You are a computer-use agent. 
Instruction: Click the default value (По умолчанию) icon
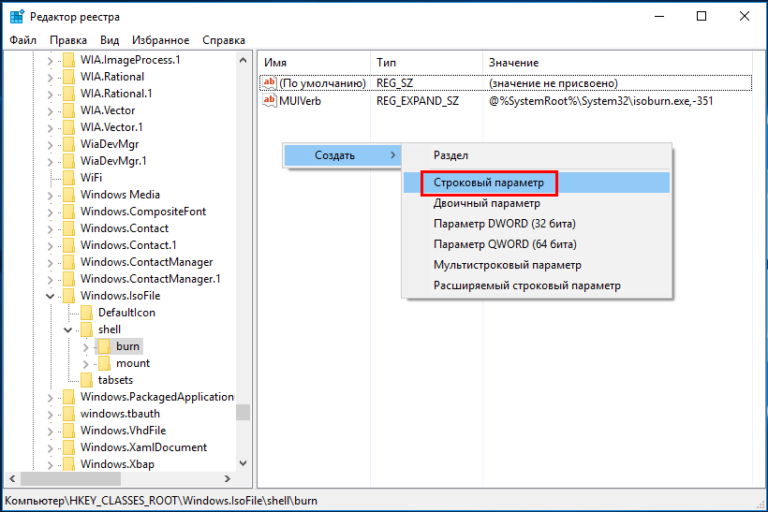coord(269,82)
